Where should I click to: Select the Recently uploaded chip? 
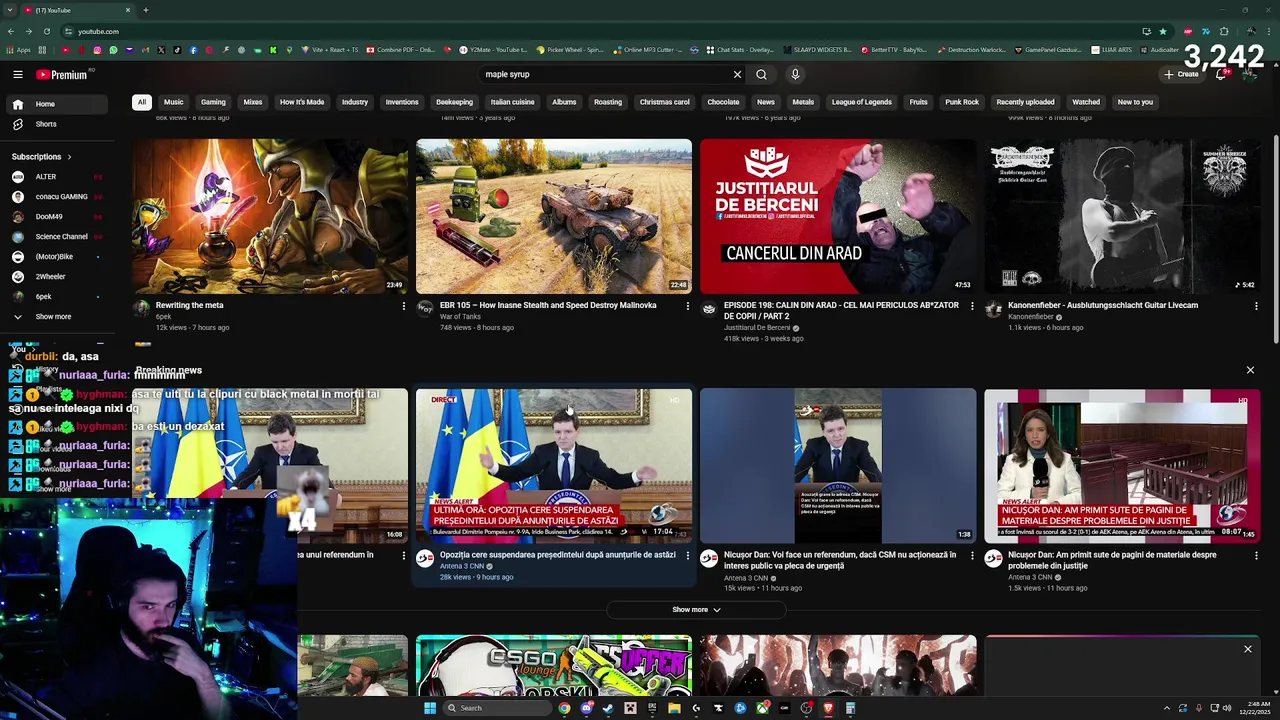[1025, 102]
